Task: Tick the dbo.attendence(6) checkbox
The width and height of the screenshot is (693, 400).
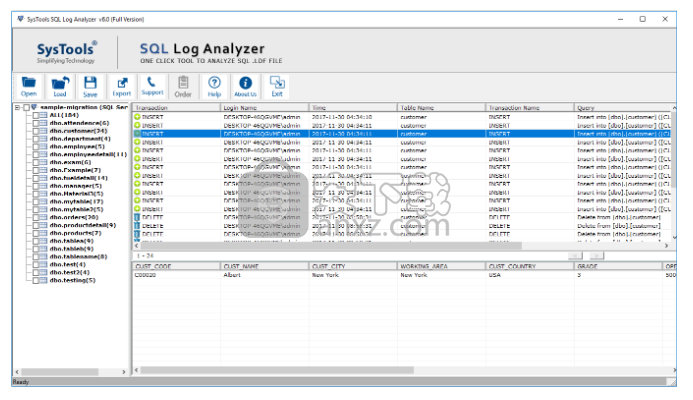Action: [x=36, y=123]
